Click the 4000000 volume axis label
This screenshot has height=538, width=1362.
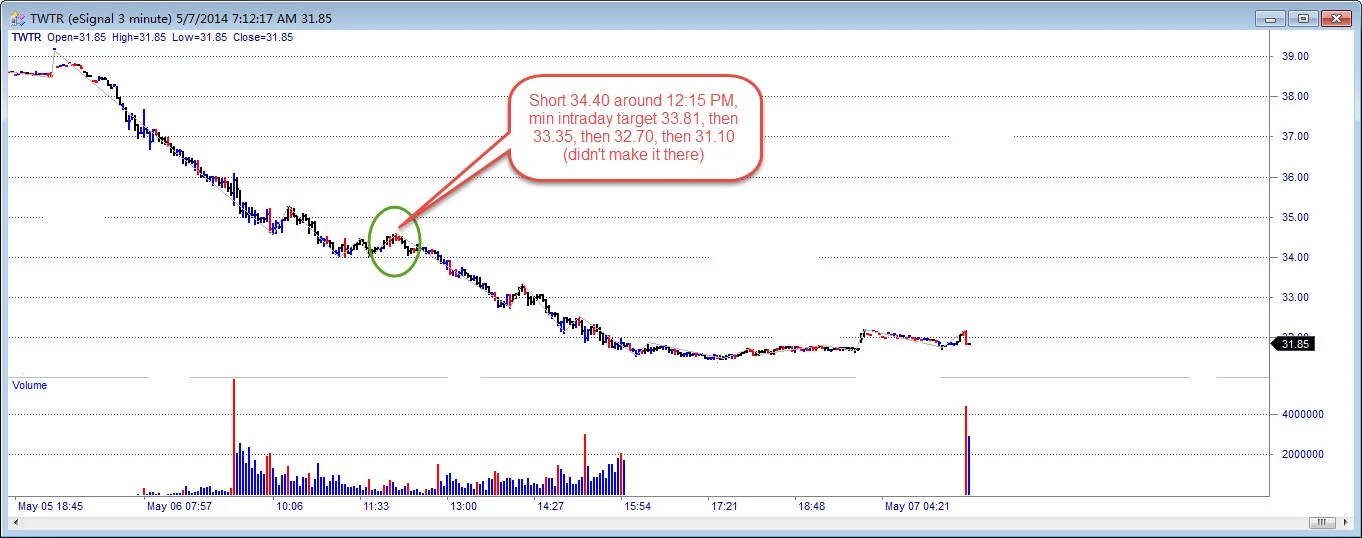click(x=1301, y=414)
